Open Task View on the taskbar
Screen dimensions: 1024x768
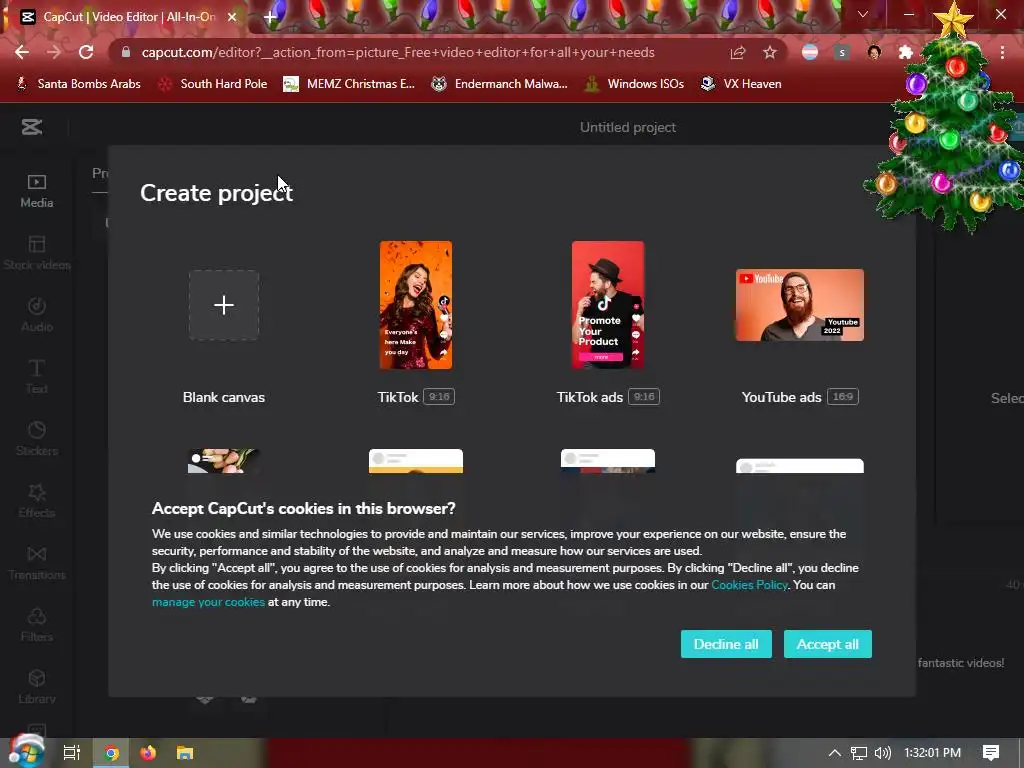pos(72,753)
